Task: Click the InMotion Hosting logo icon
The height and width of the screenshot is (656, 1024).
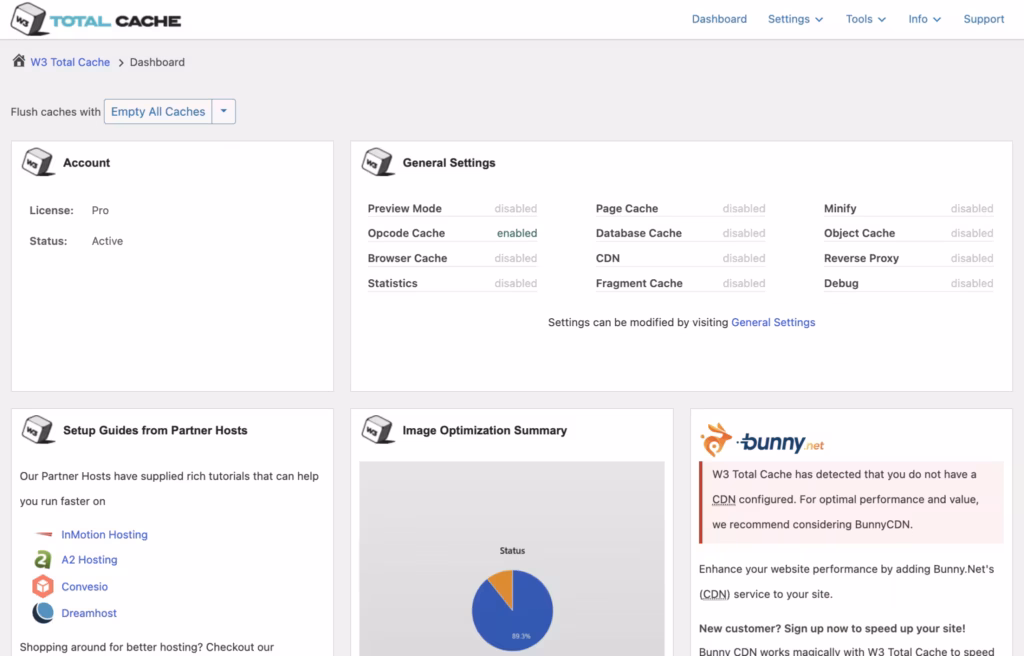Action: 43,534
